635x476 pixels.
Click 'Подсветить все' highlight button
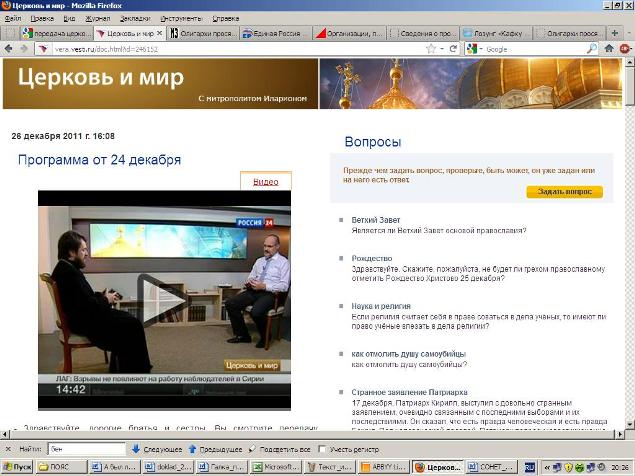click(x=279, y=449)
